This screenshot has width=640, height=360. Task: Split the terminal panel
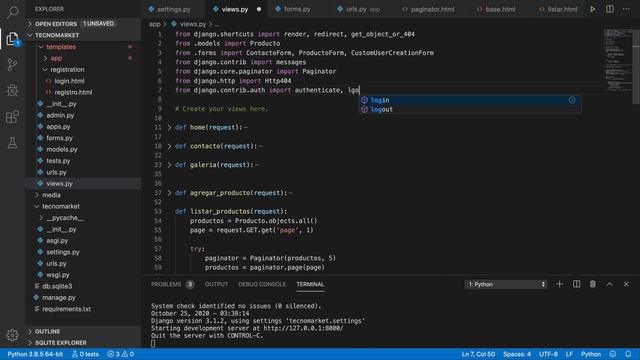pos(576,284)
